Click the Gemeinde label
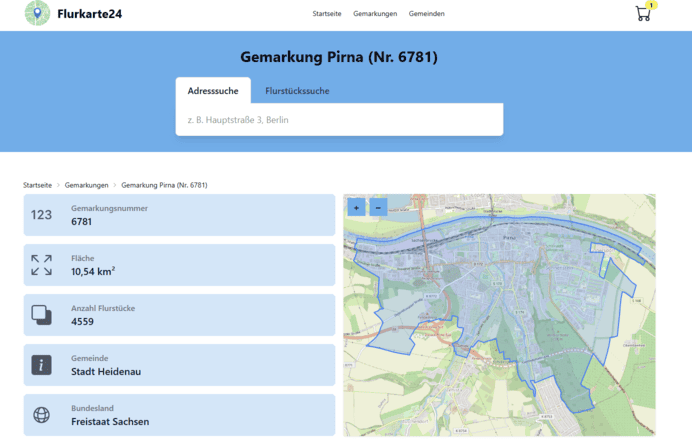The image size is (692, 441). tap(90, 358)
